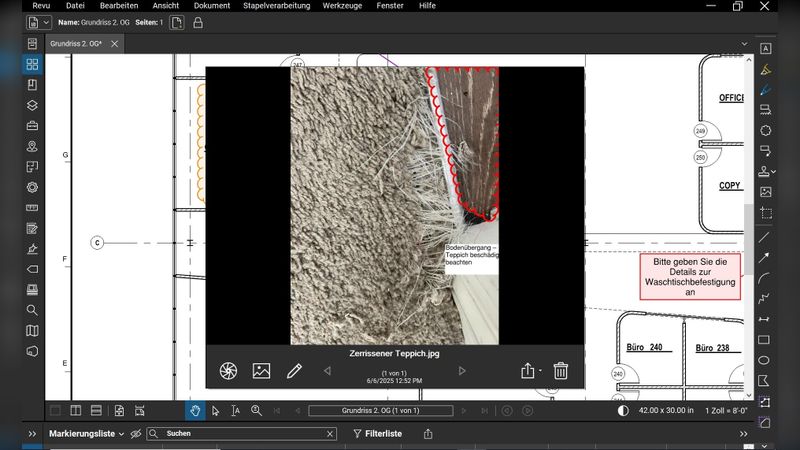Image resolution: width=800 pixels, height=450 pixels.
Task: Enable the Select arrow tool
Action: (x=215, y=411)
